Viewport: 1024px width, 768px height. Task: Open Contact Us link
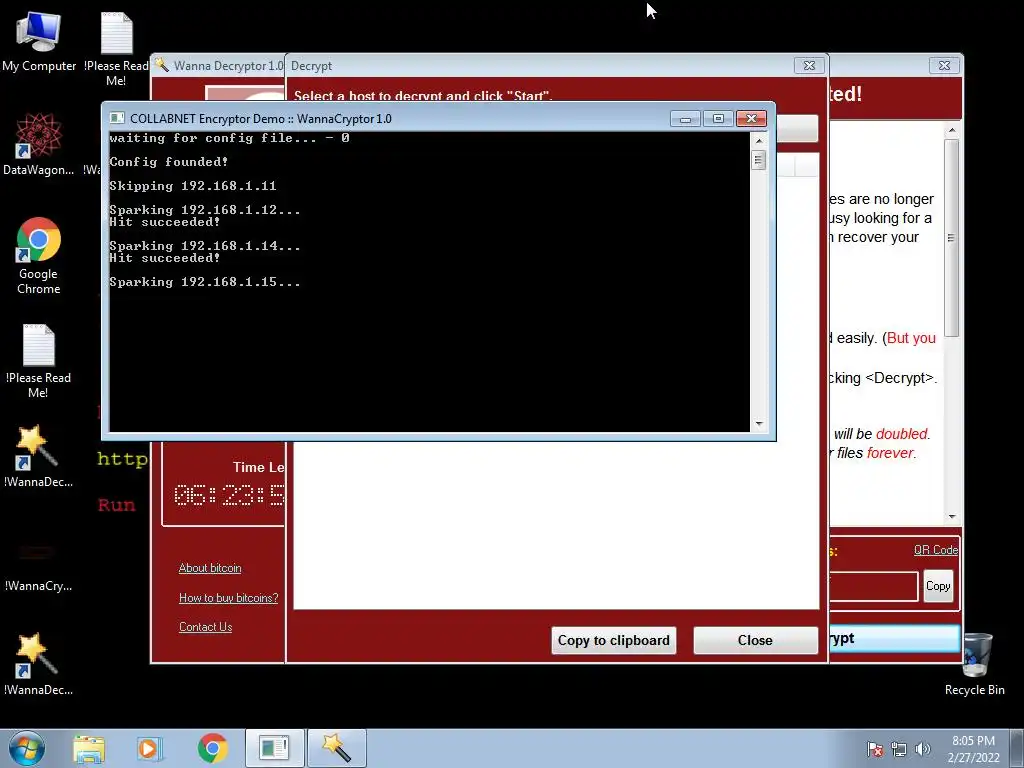point(206,627)
